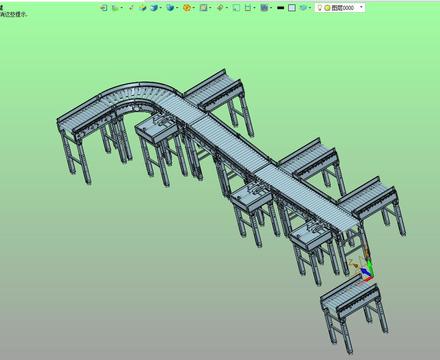Click the beige square background icon
The height and width of the screenshot is (360, 440).
click(x=204, y=8)
